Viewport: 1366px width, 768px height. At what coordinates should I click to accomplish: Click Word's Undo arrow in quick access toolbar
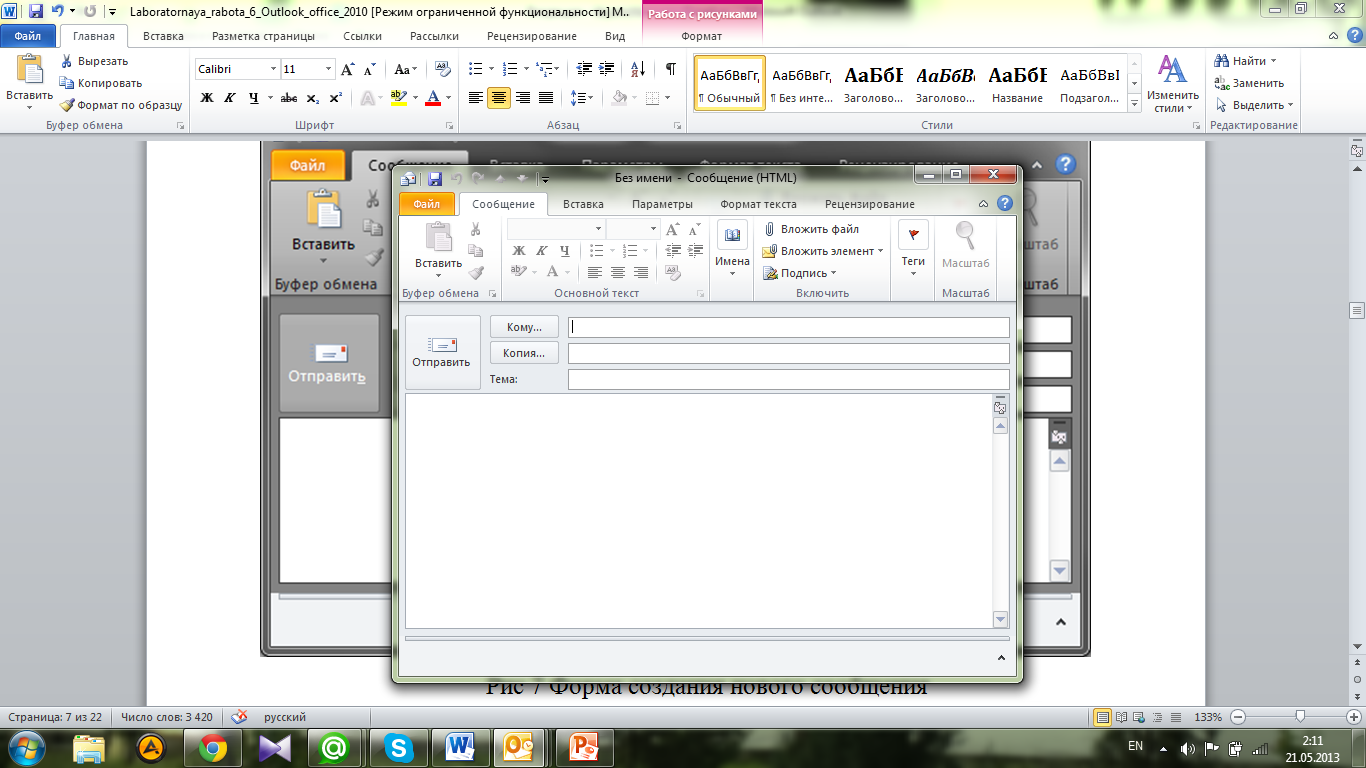pyautogui.click(x=58, y=12)
